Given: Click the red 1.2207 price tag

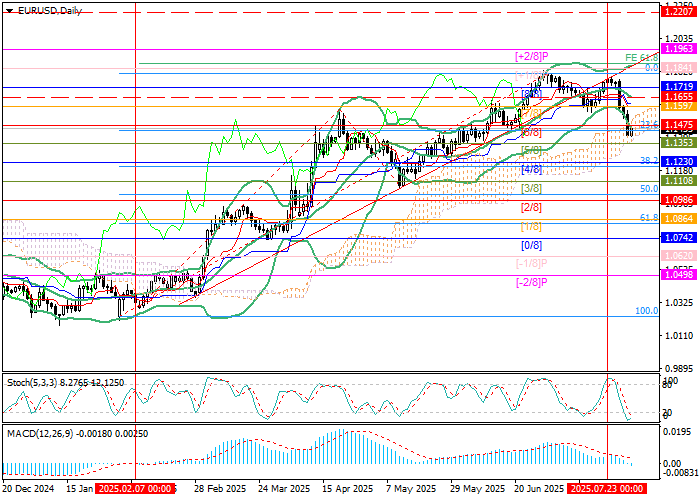Looking at the screenshot, I should click(677, 13).
